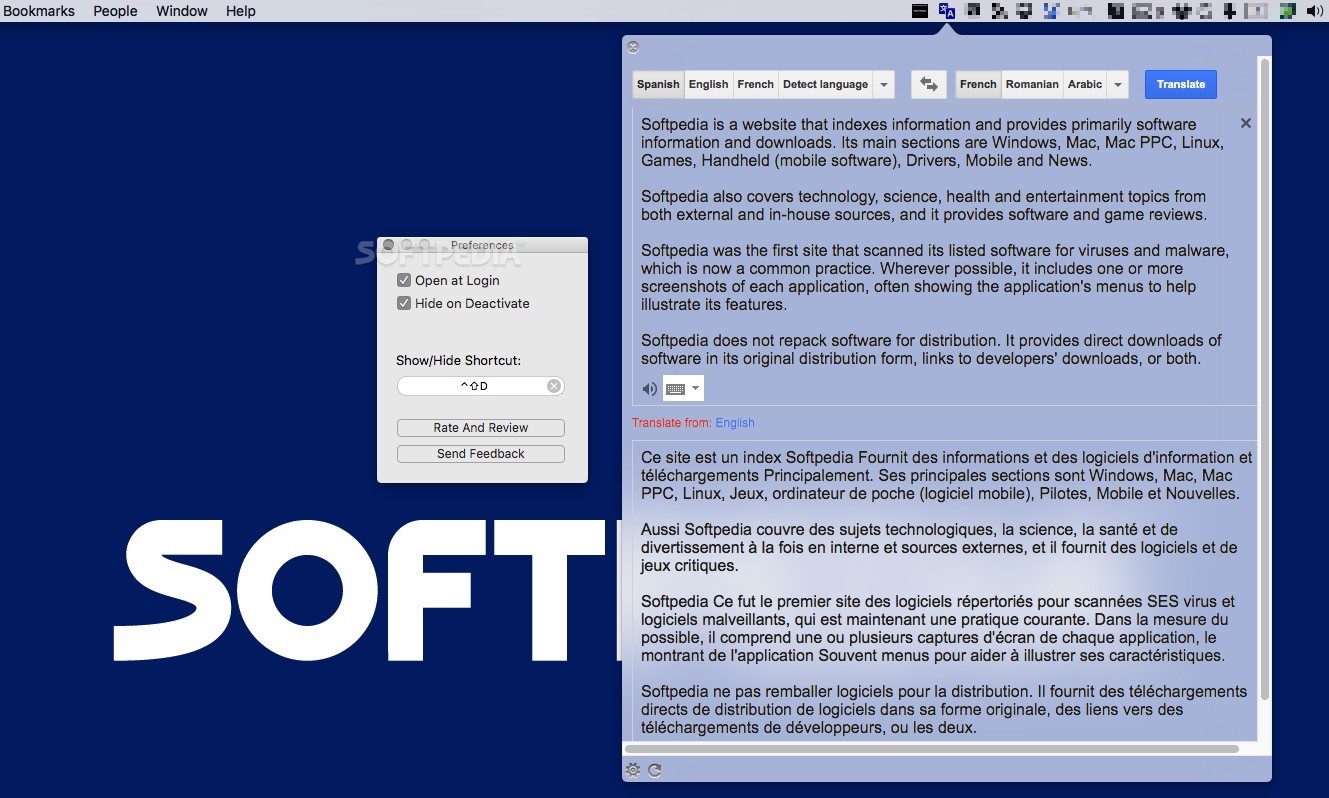Clear the source text with the X icon
The width and height of the screenshot is (1329, 798).
click(1246, 123)
